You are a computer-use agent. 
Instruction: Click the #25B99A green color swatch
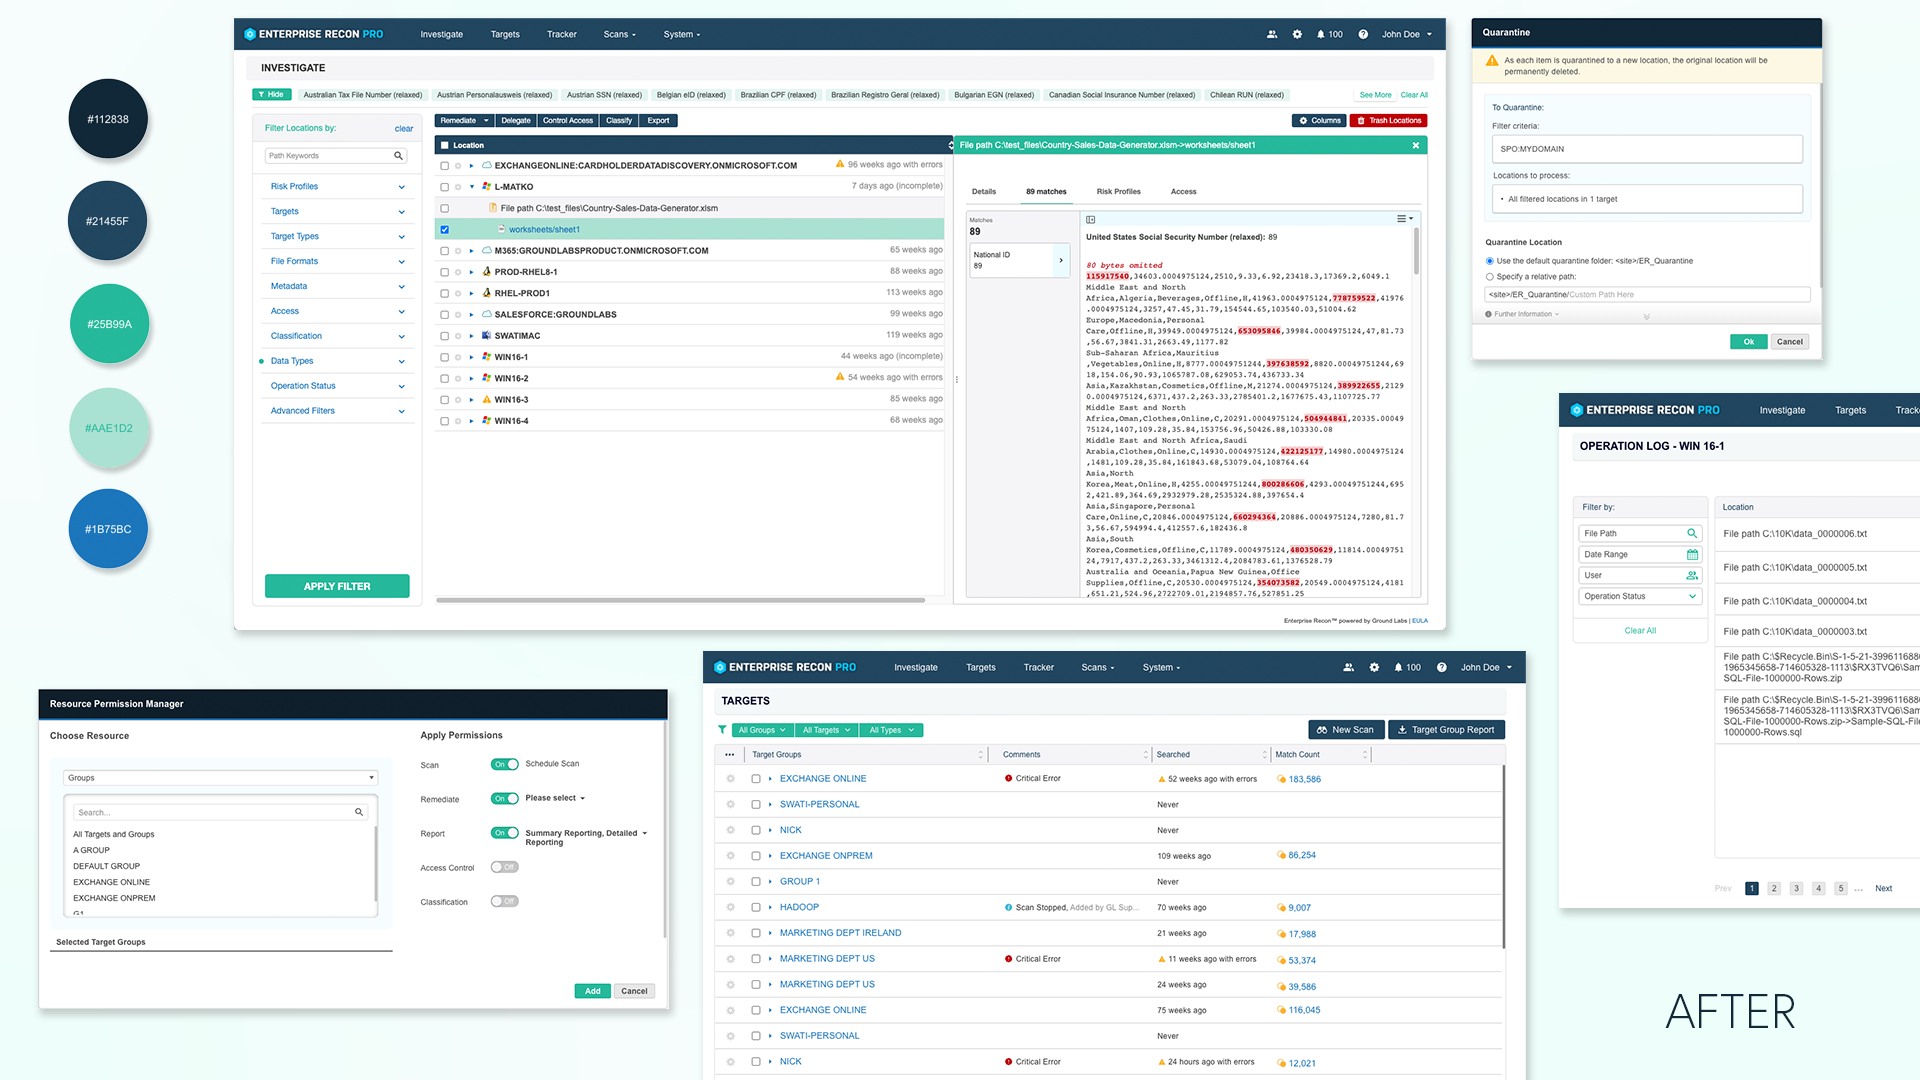click(109, 324)
